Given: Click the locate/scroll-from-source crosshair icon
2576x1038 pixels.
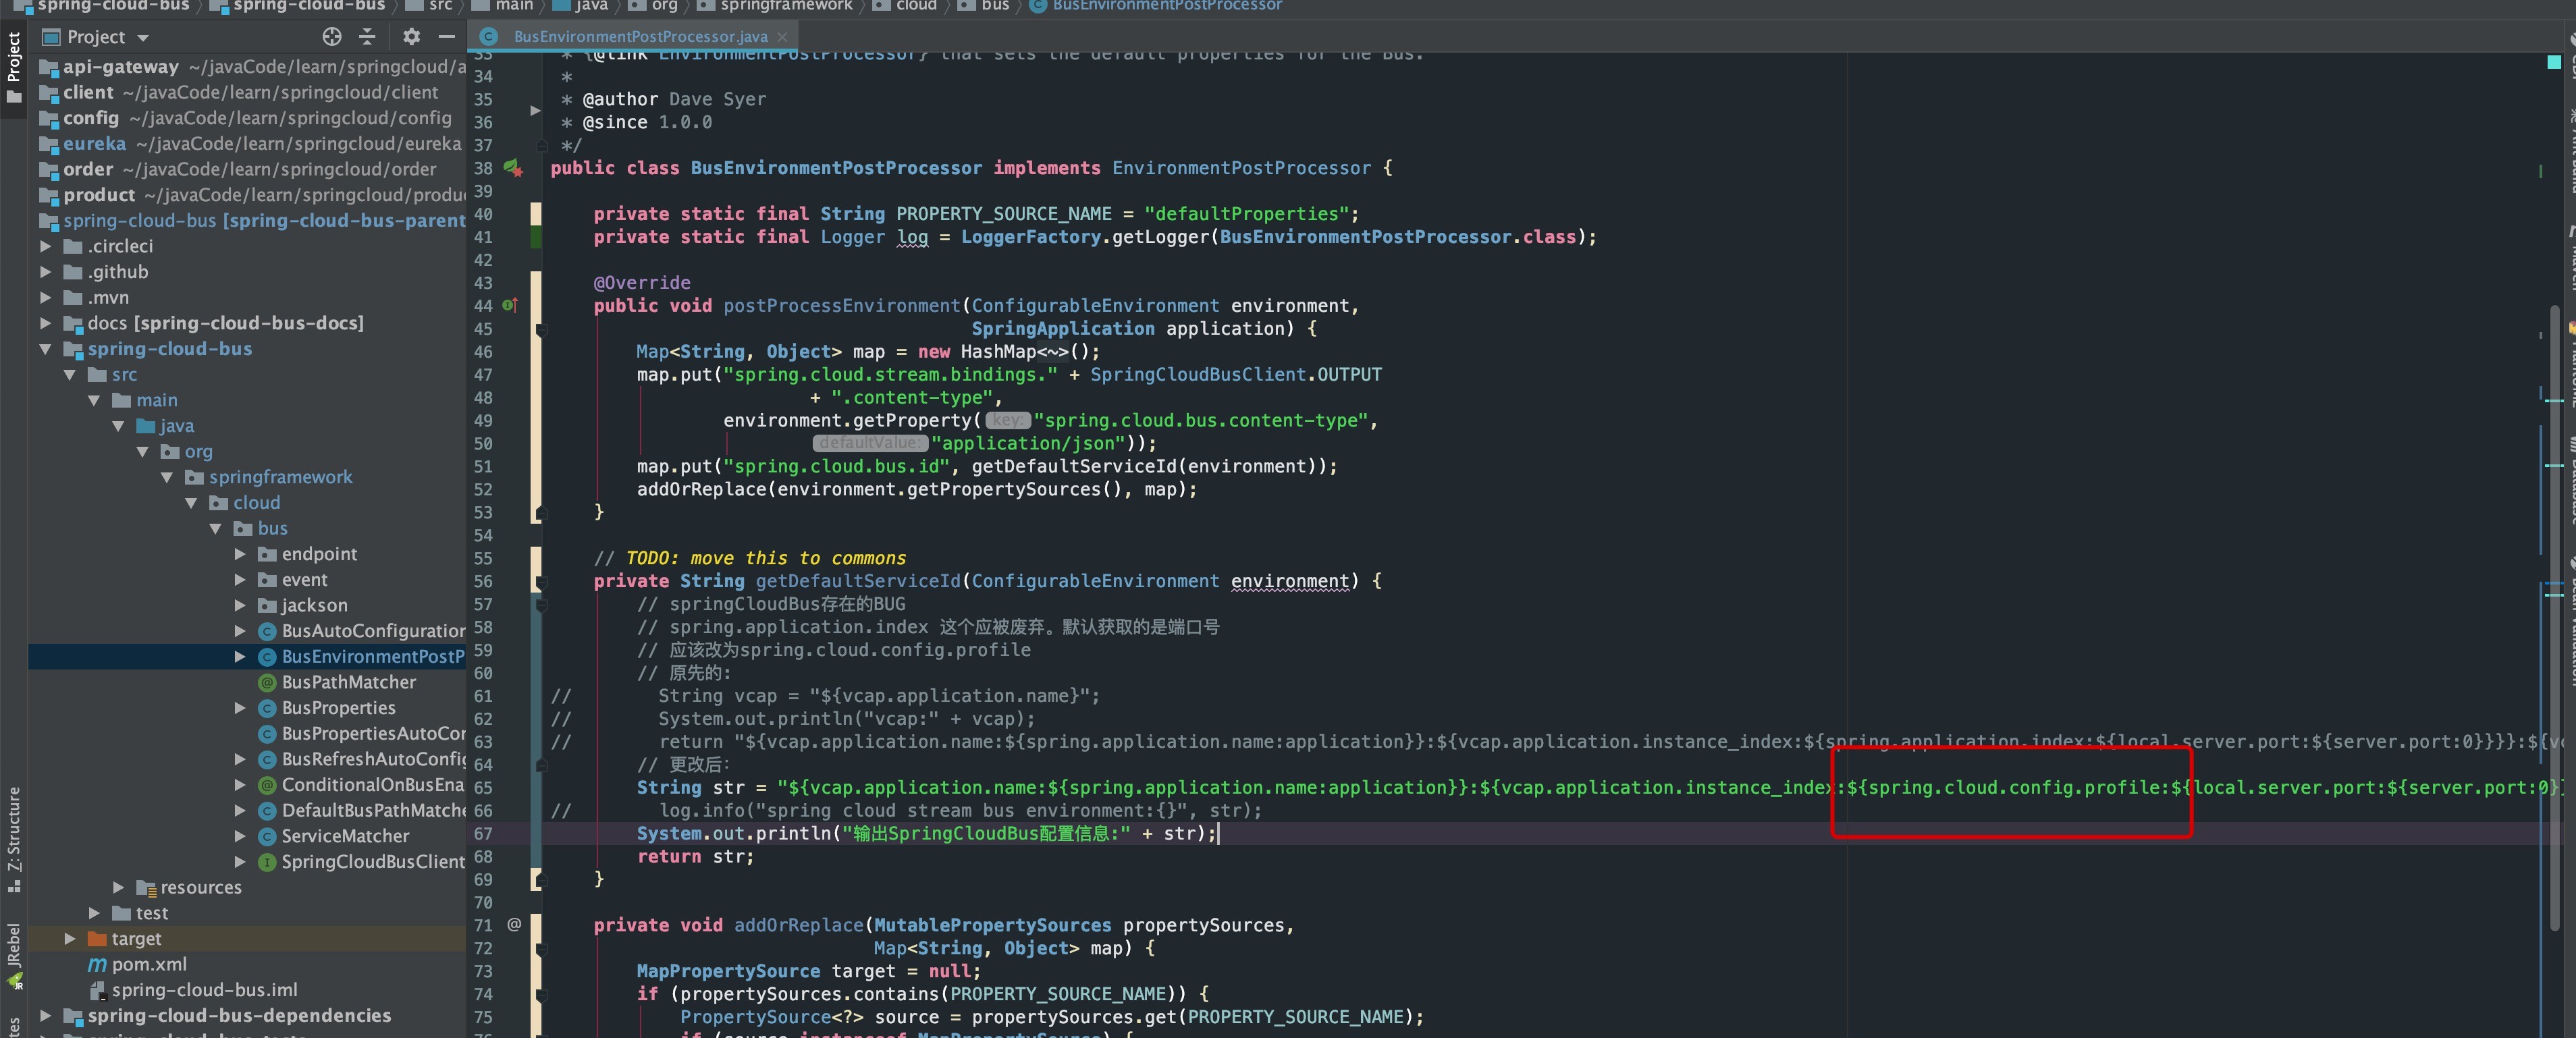Looking at the screenshot, I should coord(332,37).
